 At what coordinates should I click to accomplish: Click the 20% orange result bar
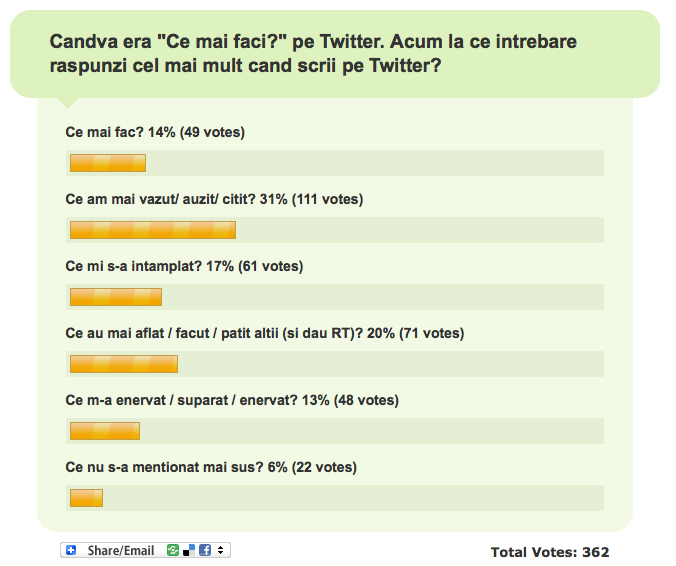(124, 364)
